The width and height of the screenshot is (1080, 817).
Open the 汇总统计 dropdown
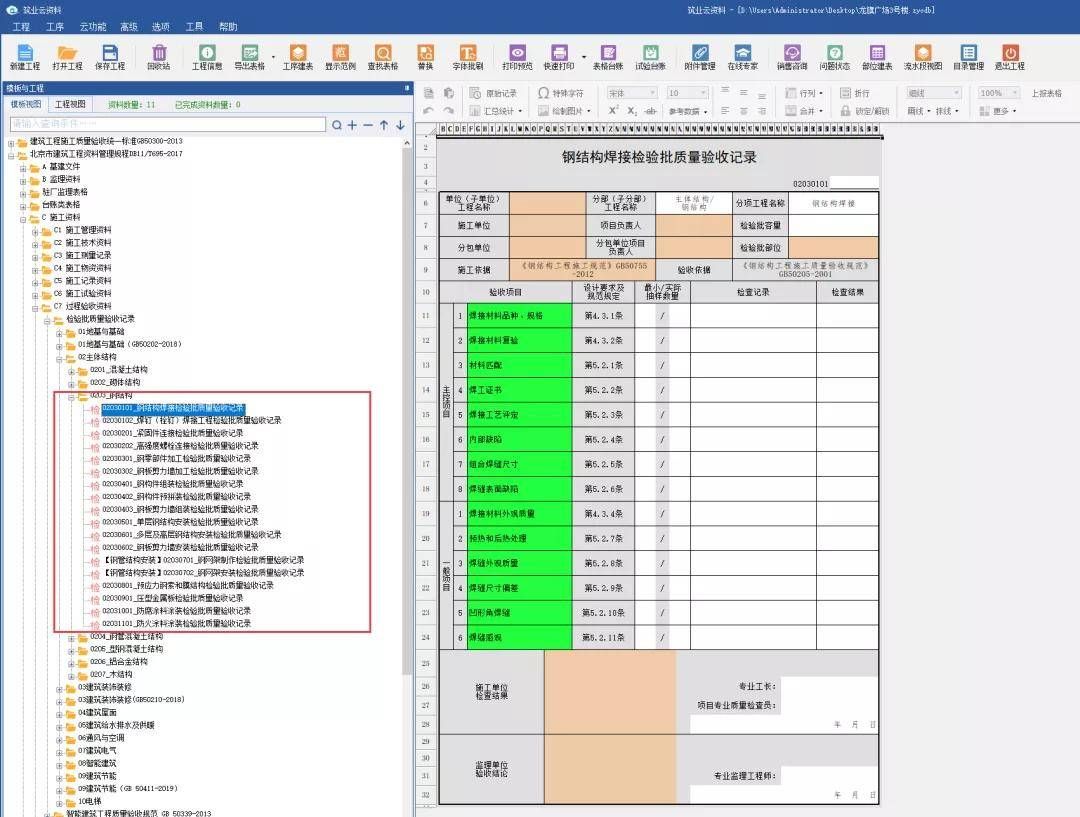(496, 110)
